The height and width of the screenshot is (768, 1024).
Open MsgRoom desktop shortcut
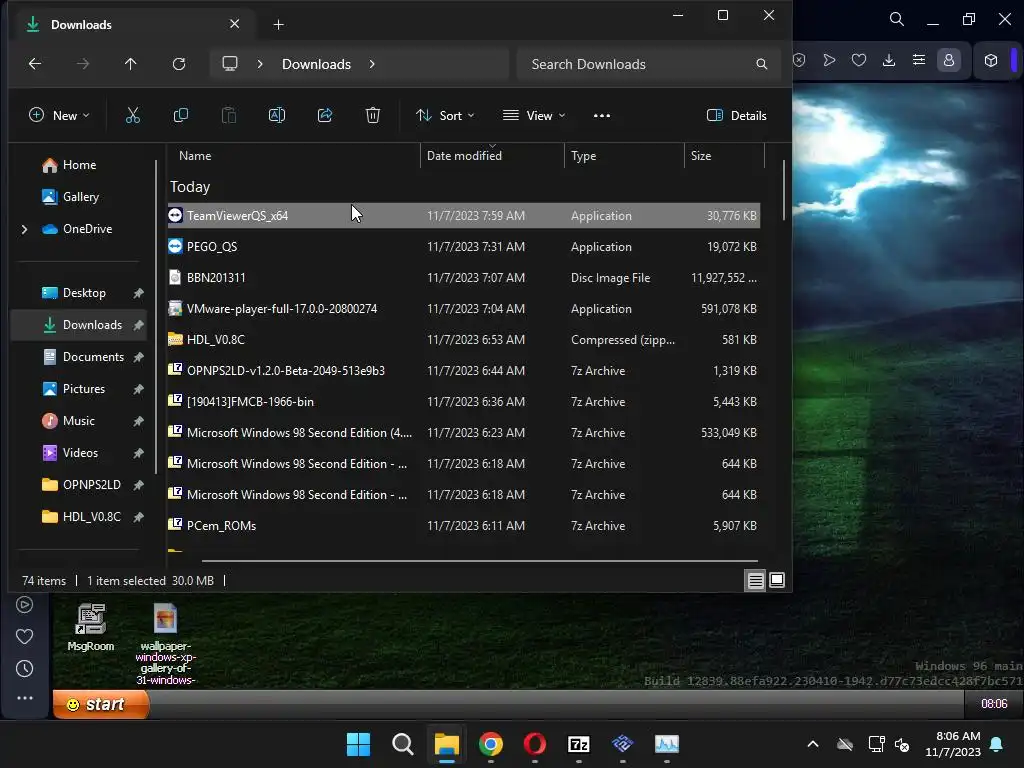click(x=90, y=627)
